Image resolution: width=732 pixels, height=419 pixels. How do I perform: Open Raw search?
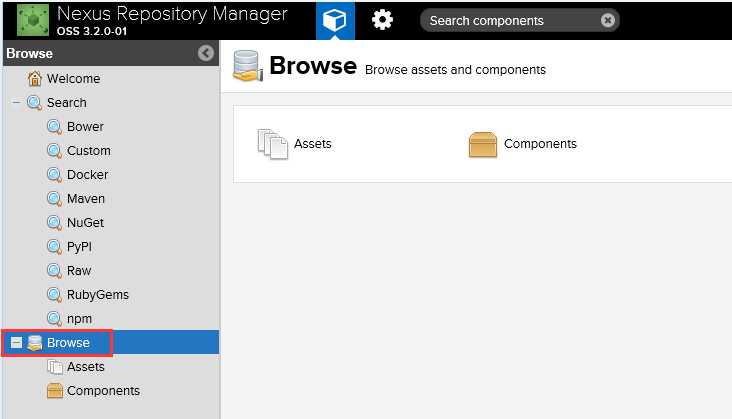click(x=79, y=271)
